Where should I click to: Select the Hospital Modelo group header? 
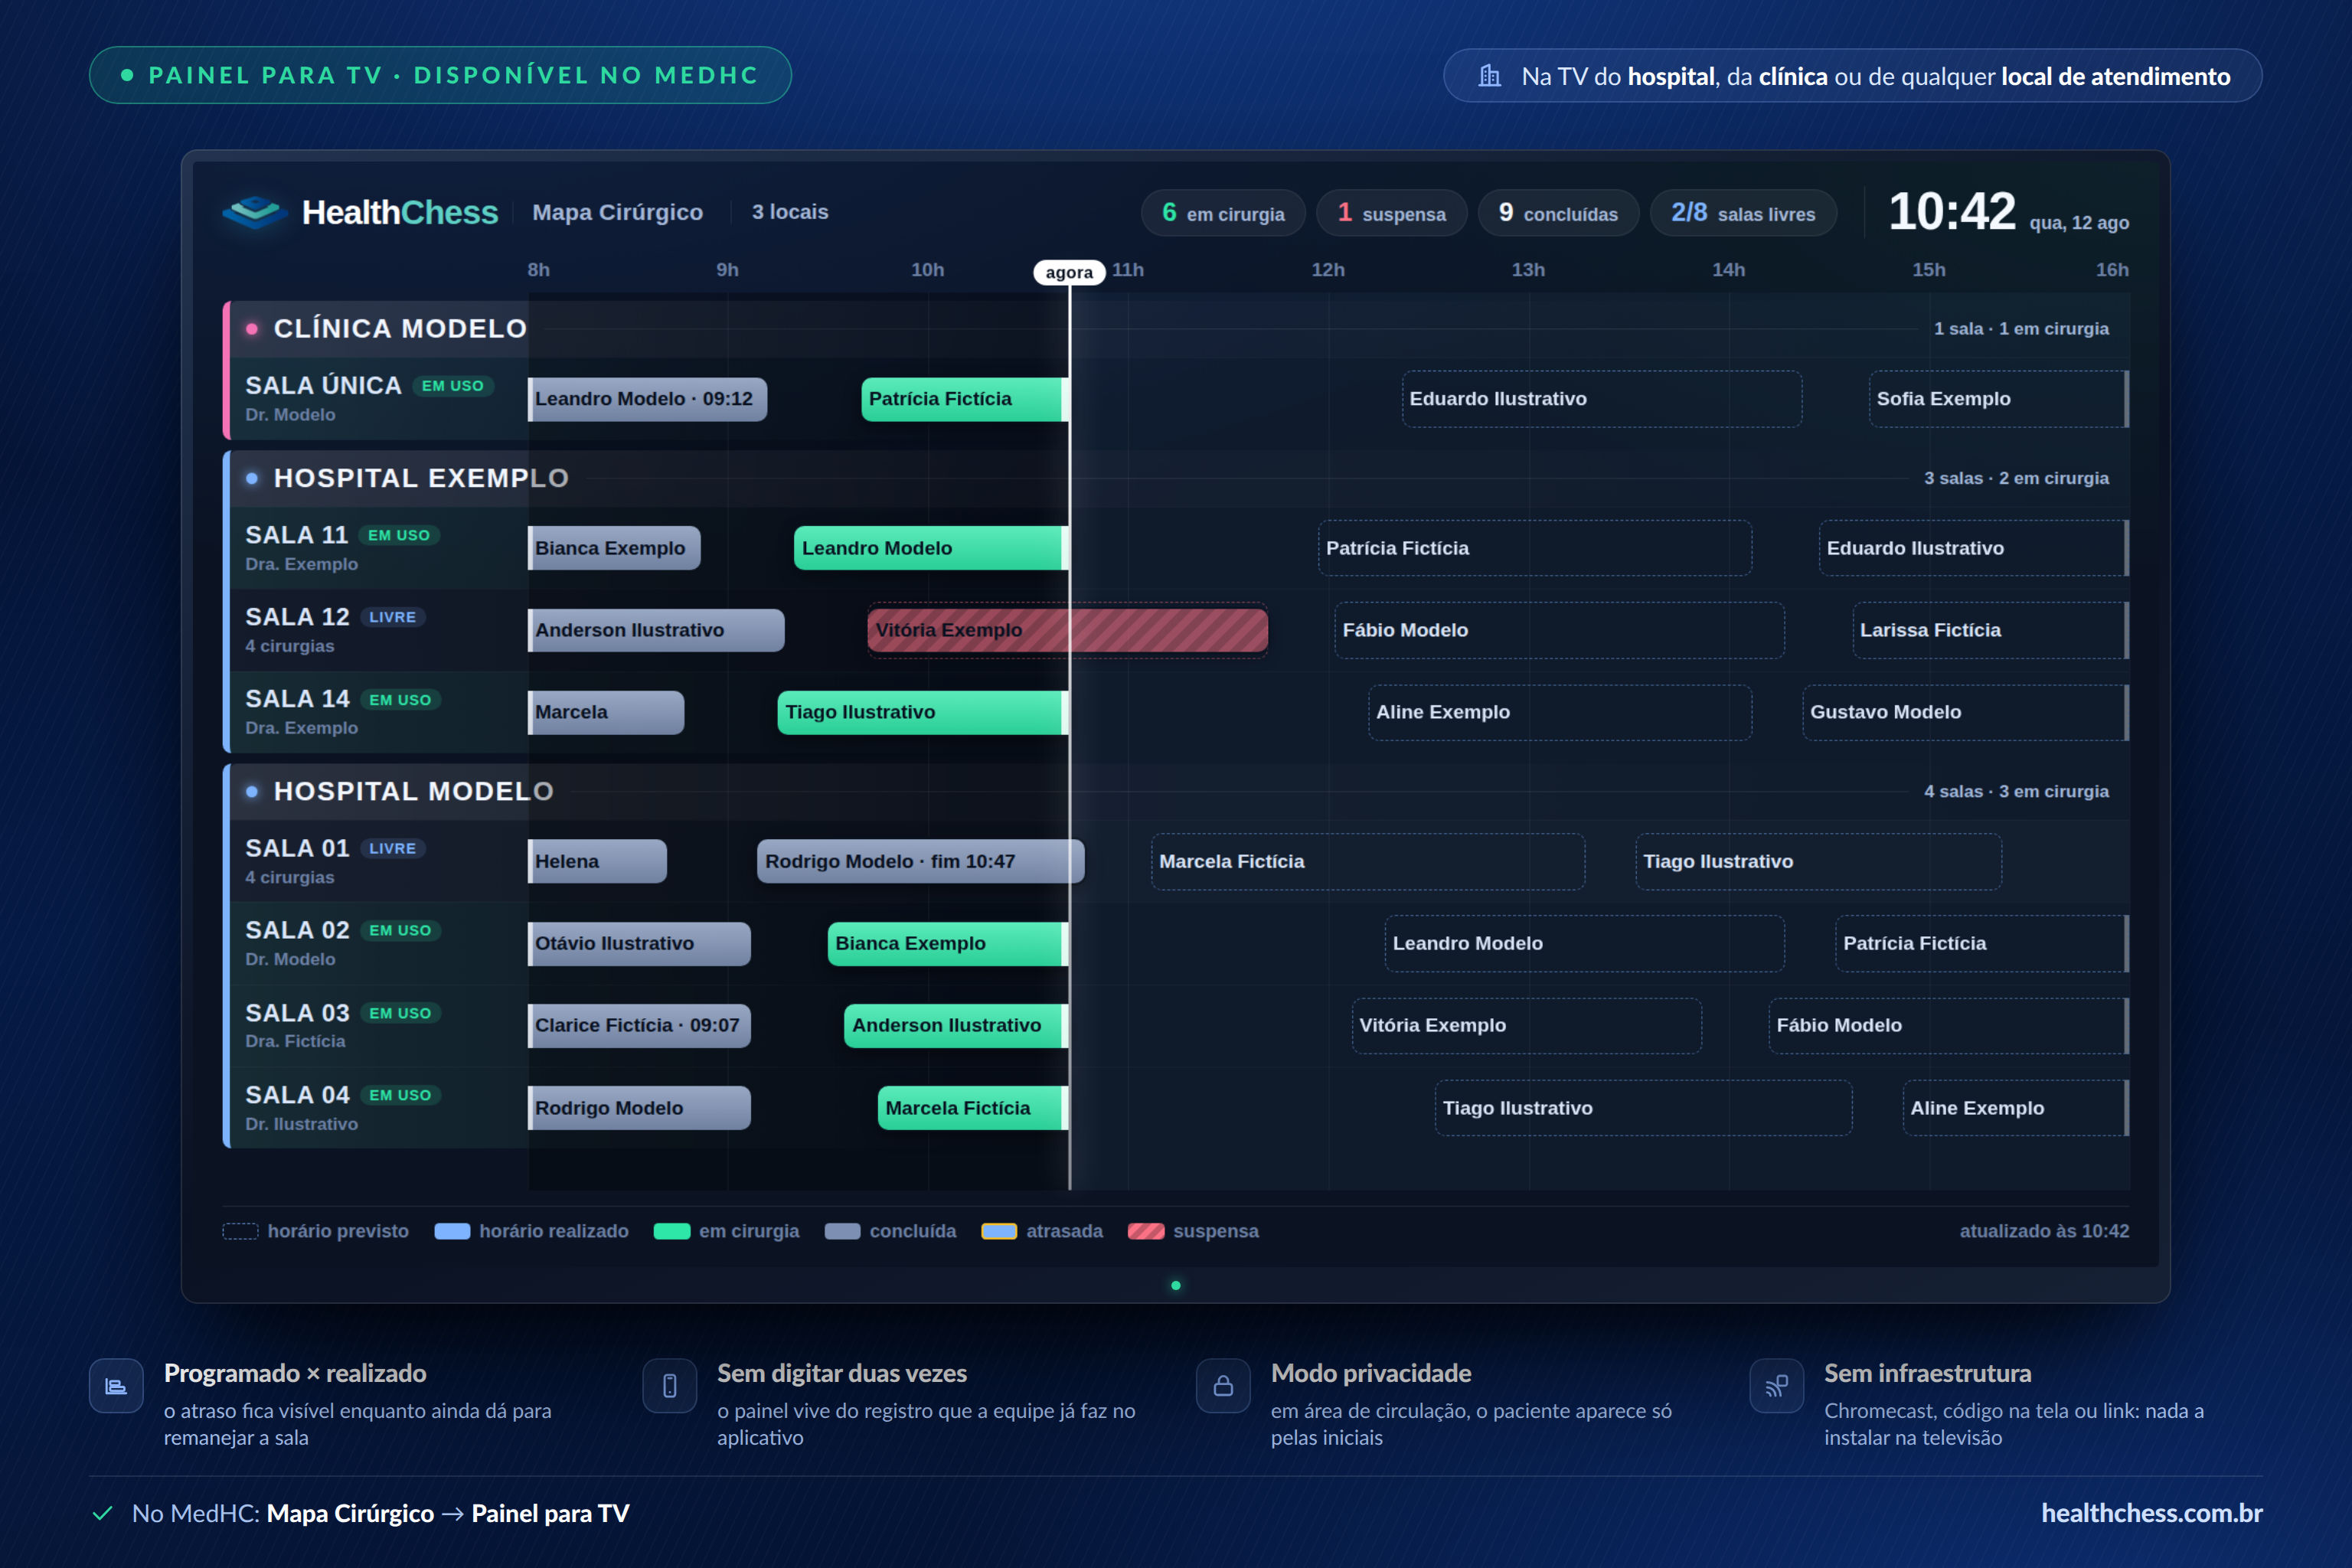pos(1176,792)
